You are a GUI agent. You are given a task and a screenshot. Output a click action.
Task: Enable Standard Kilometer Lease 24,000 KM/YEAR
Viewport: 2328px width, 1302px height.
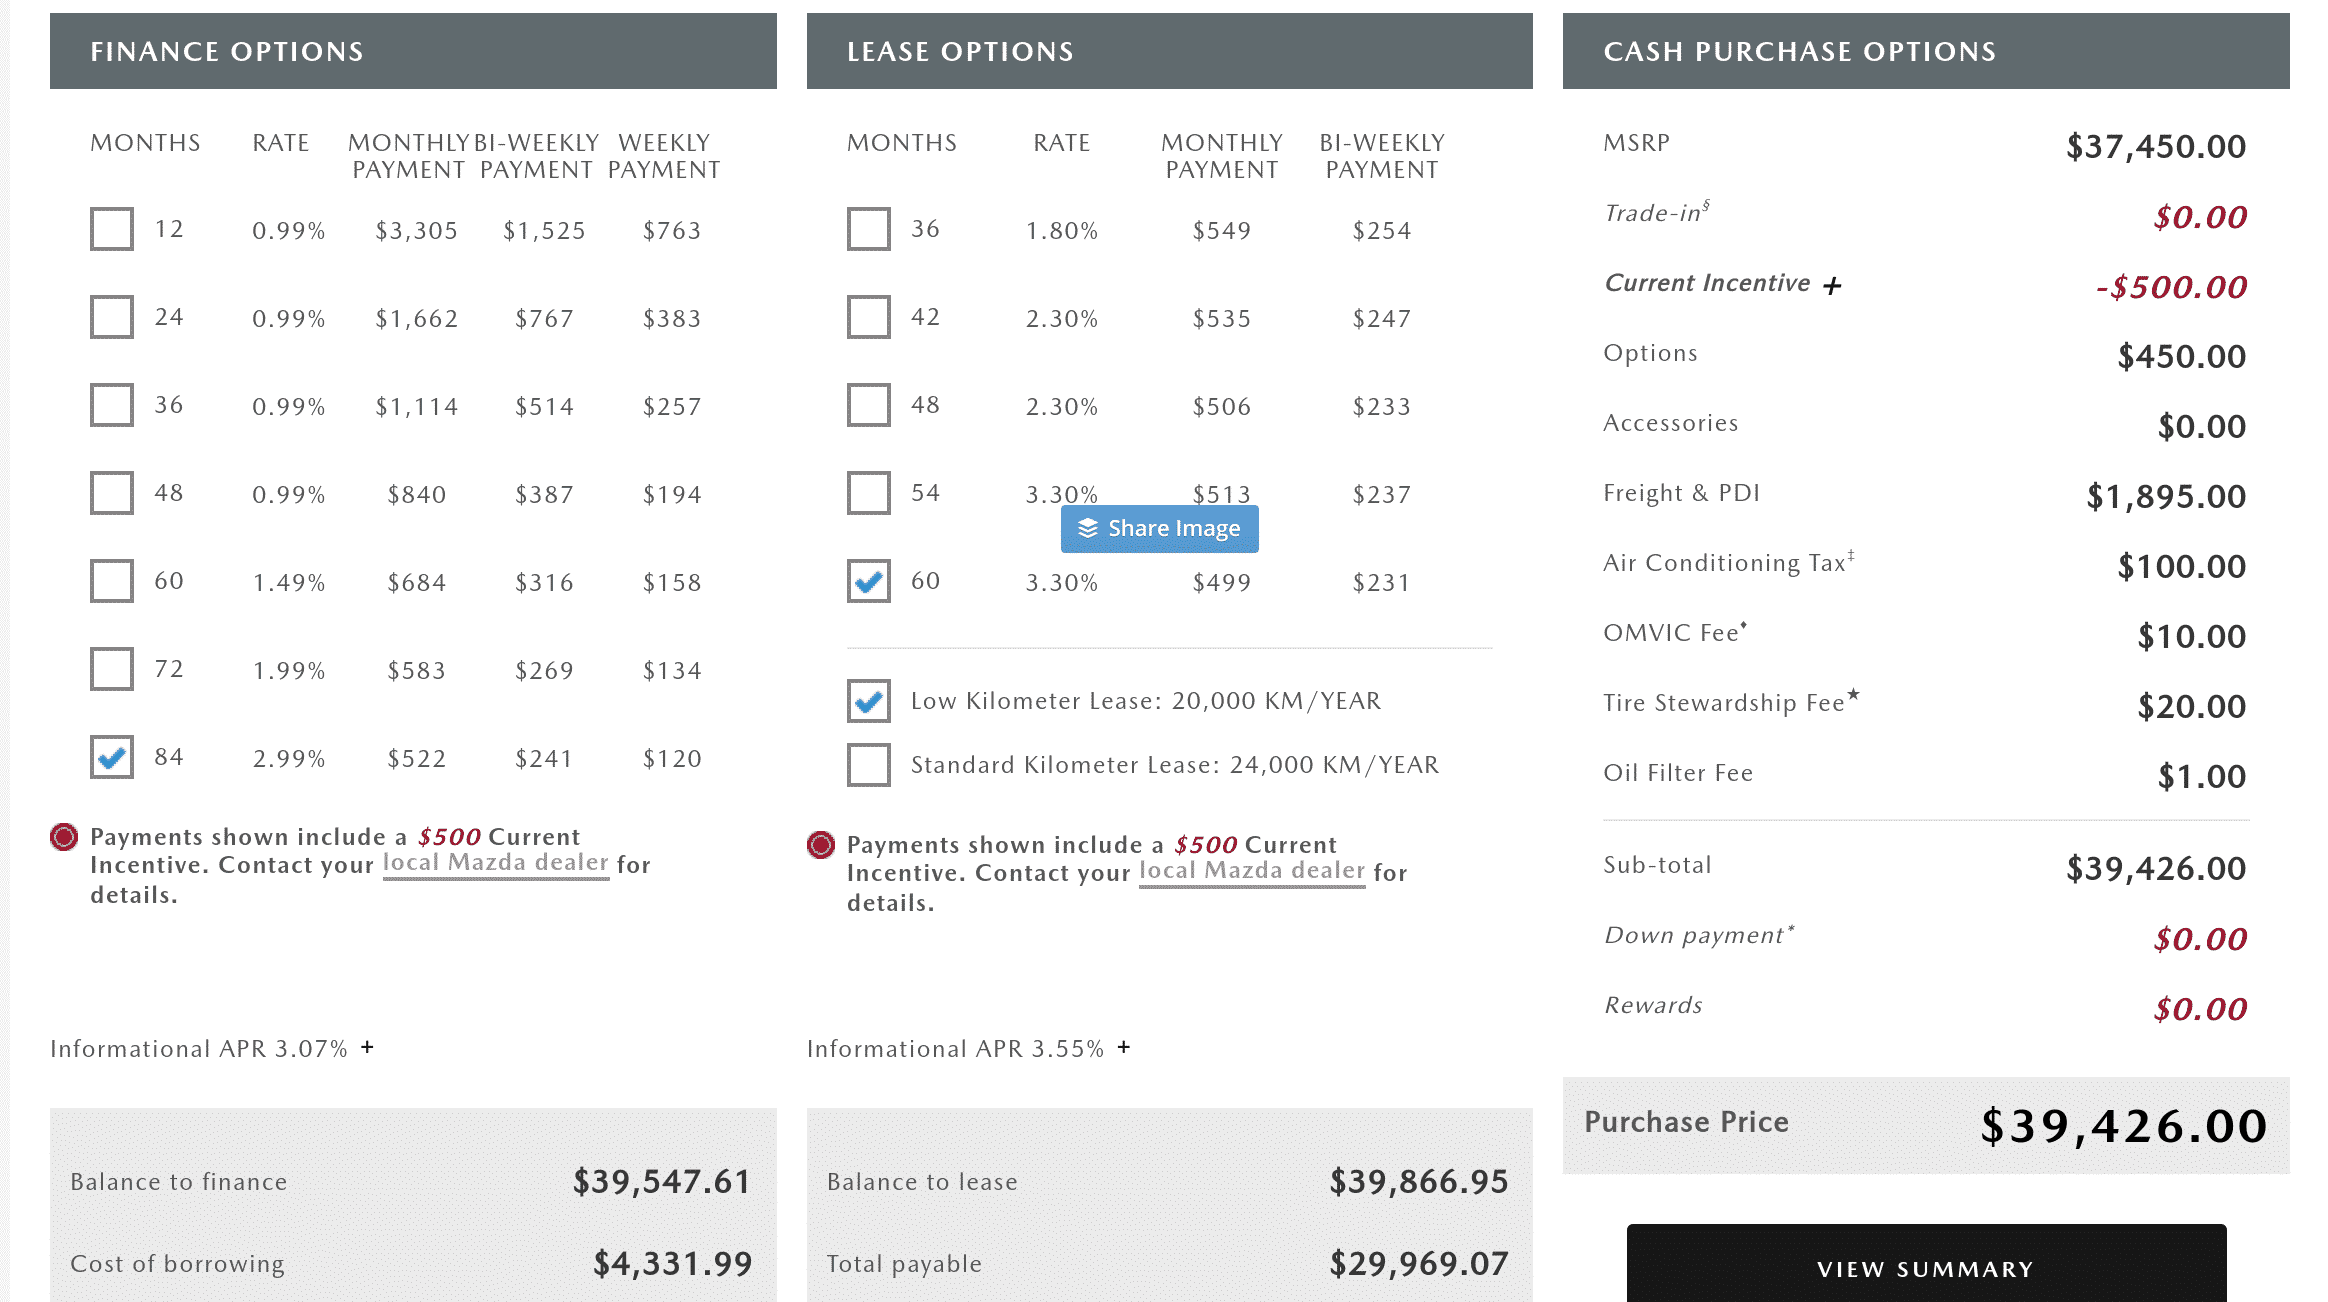pyautogui.click(x=869, y=765)
